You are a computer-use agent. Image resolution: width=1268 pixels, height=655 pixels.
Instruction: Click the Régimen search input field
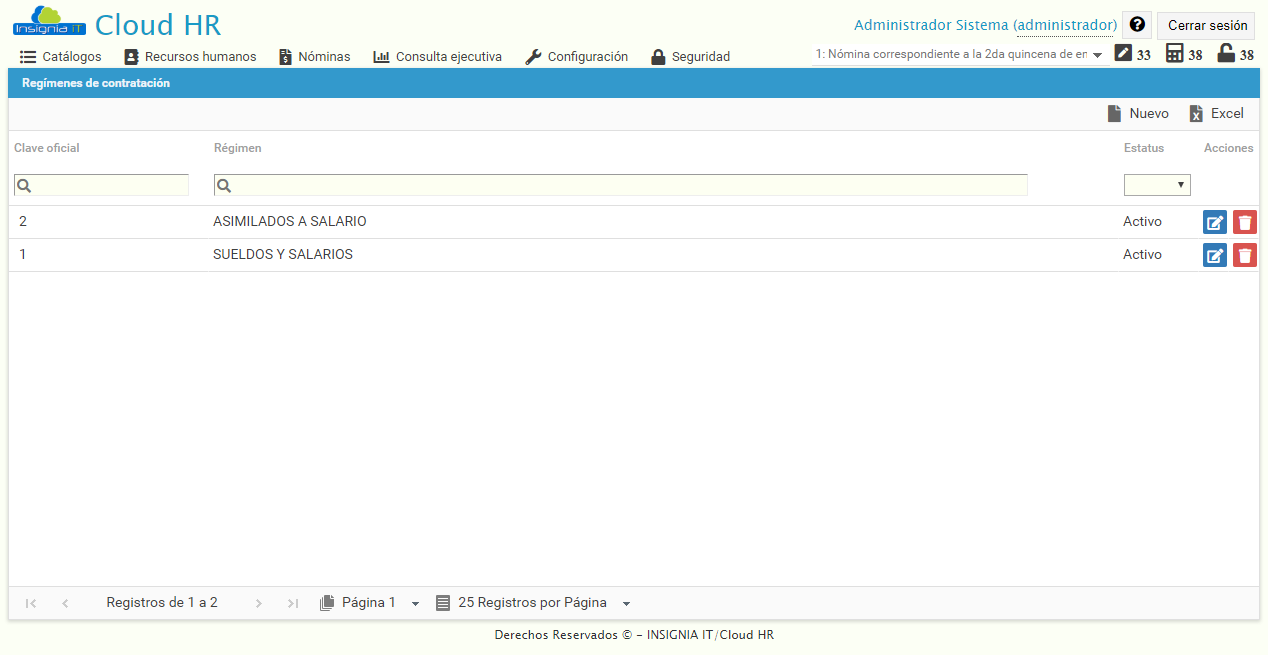pos(620,184)
